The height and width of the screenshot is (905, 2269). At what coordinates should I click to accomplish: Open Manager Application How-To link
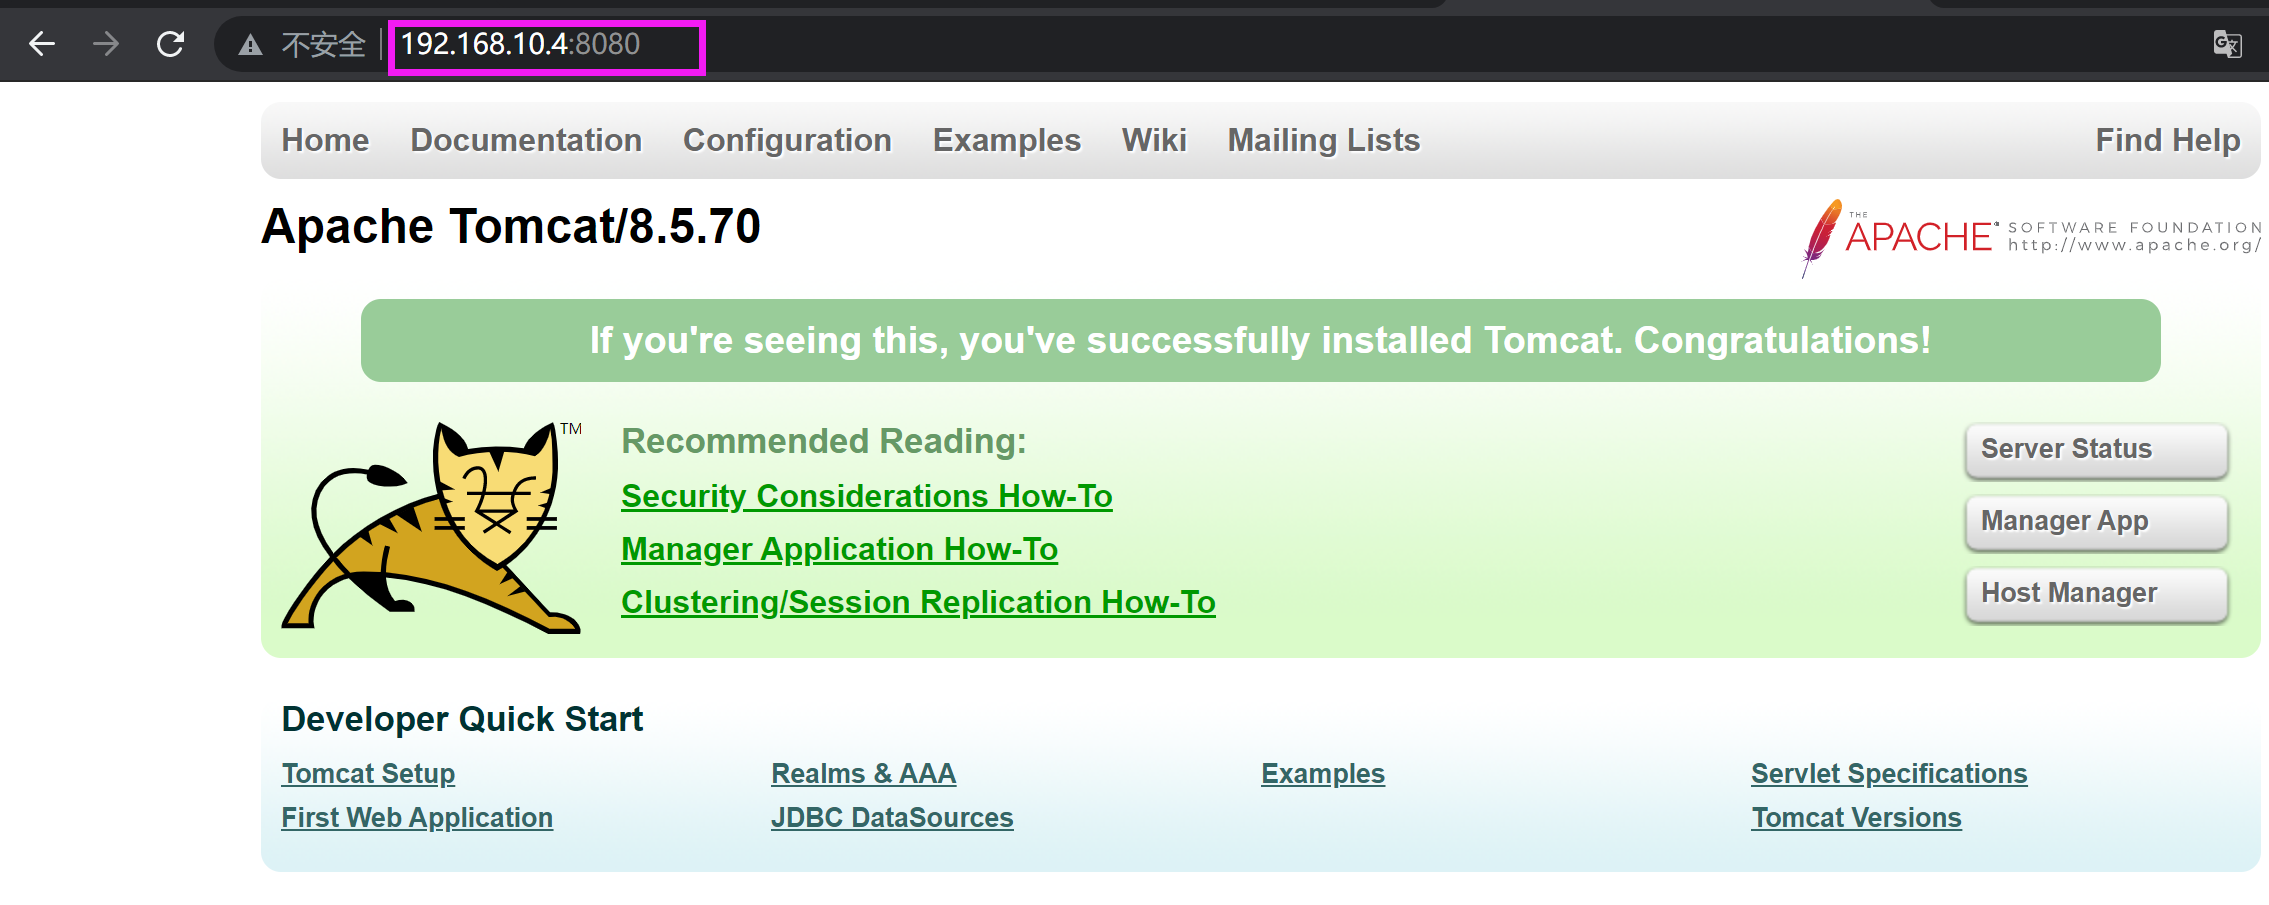pyautogui.click(x=839, y=549)
